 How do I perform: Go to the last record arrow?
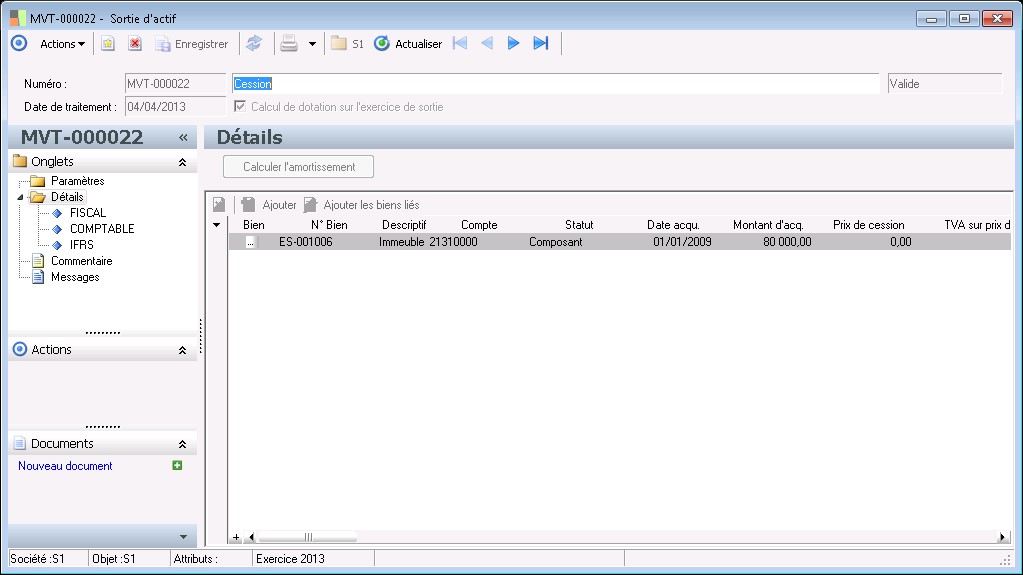click(541, 43)
